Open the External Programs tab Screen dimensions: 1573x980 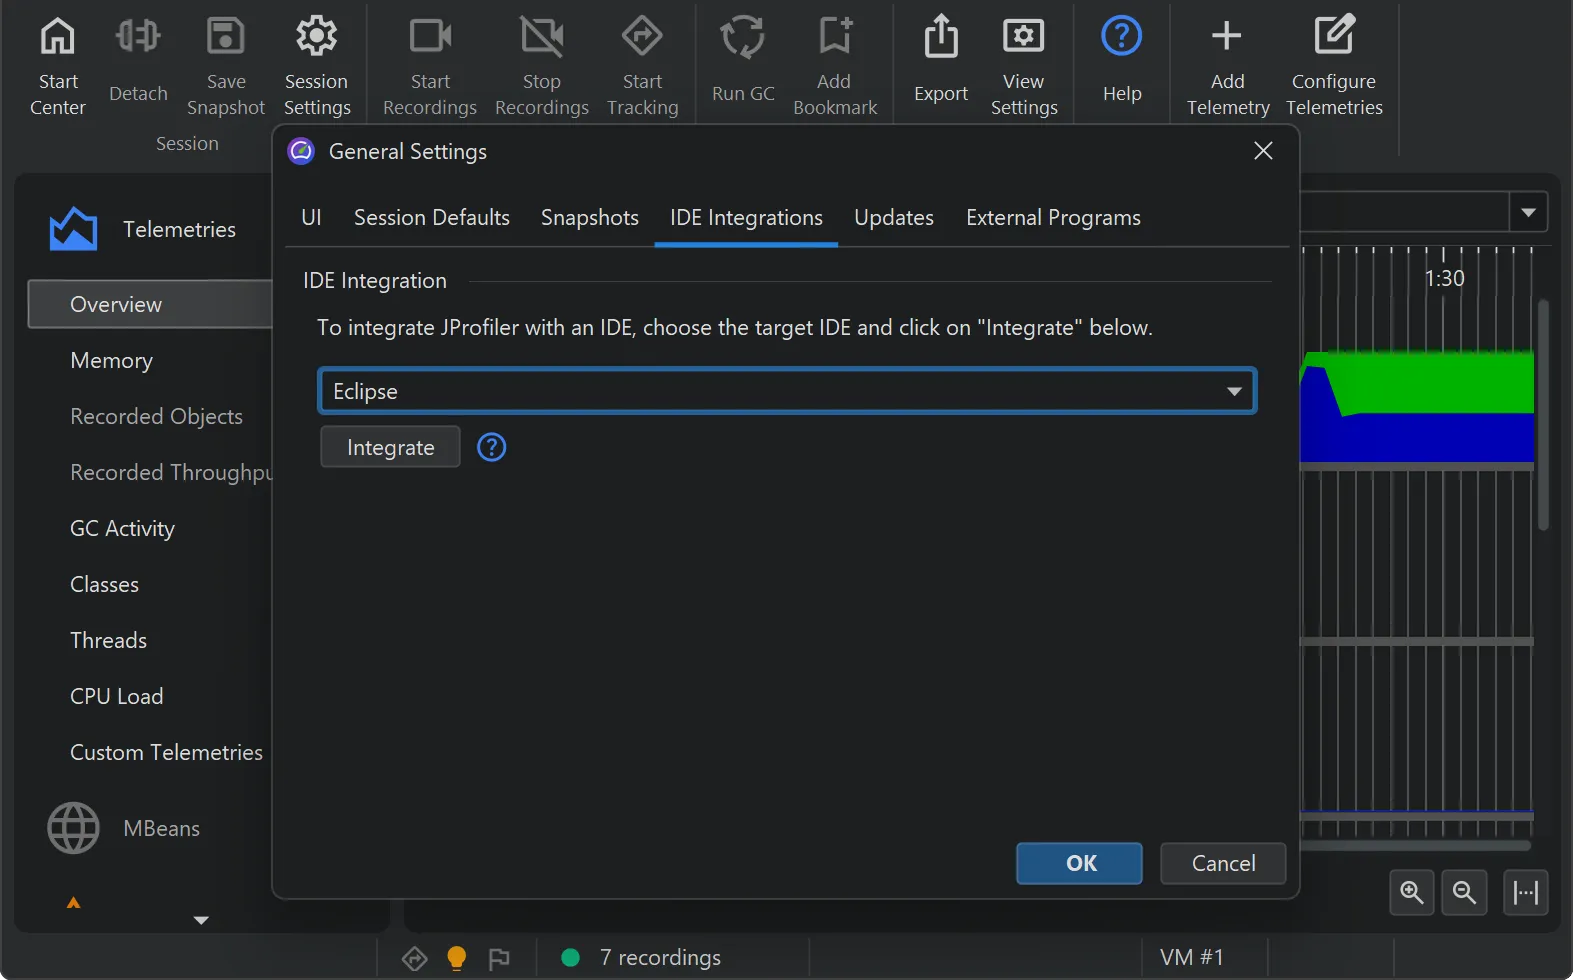click(x=1053, y=218)
